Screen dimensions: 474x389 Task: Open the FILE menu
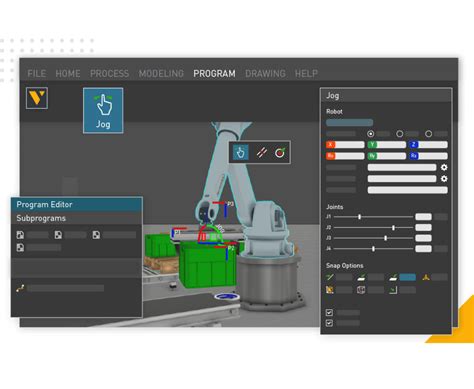coord(37,74)
